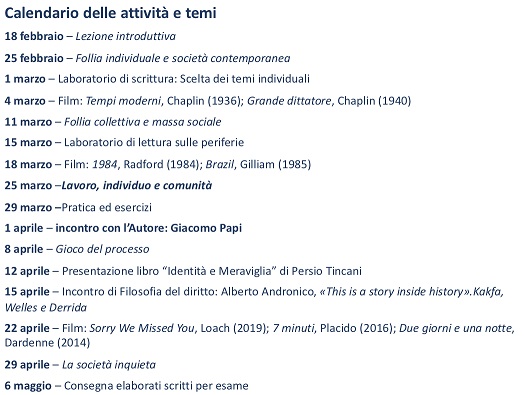Click the film title Brazil, Gilliam (1985)
Image resolution: width=525 pixels, height=395 pixels.
pyautogui.click(x=258, y=164)
